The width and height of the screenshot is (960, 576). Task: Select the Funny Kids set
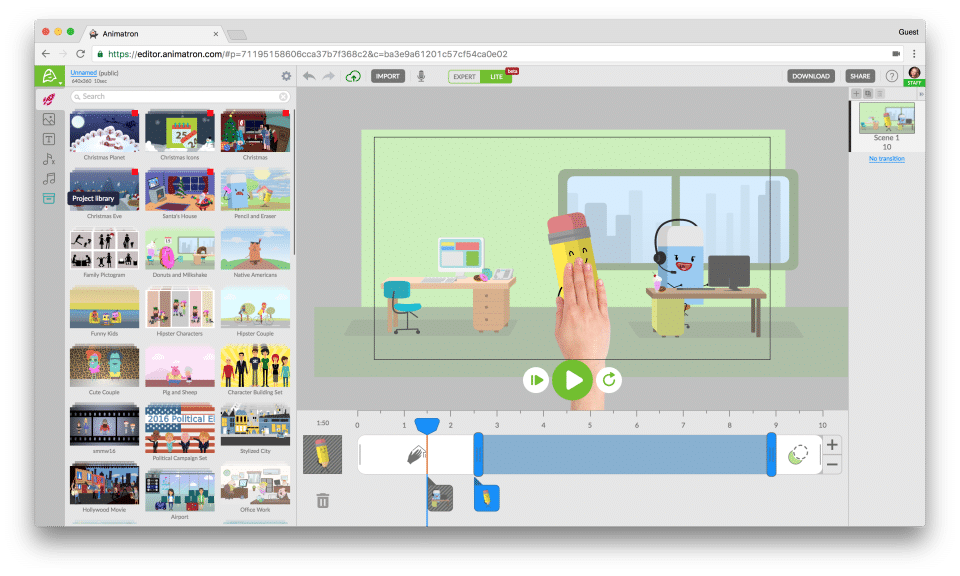(x=104, y=312)
